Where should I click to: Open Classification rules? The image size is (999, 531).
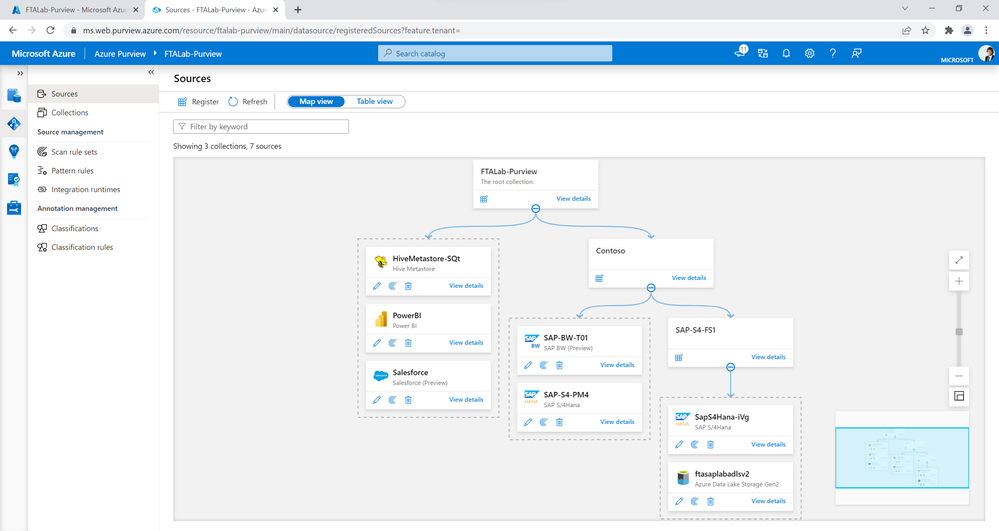(x=94, y=247)
